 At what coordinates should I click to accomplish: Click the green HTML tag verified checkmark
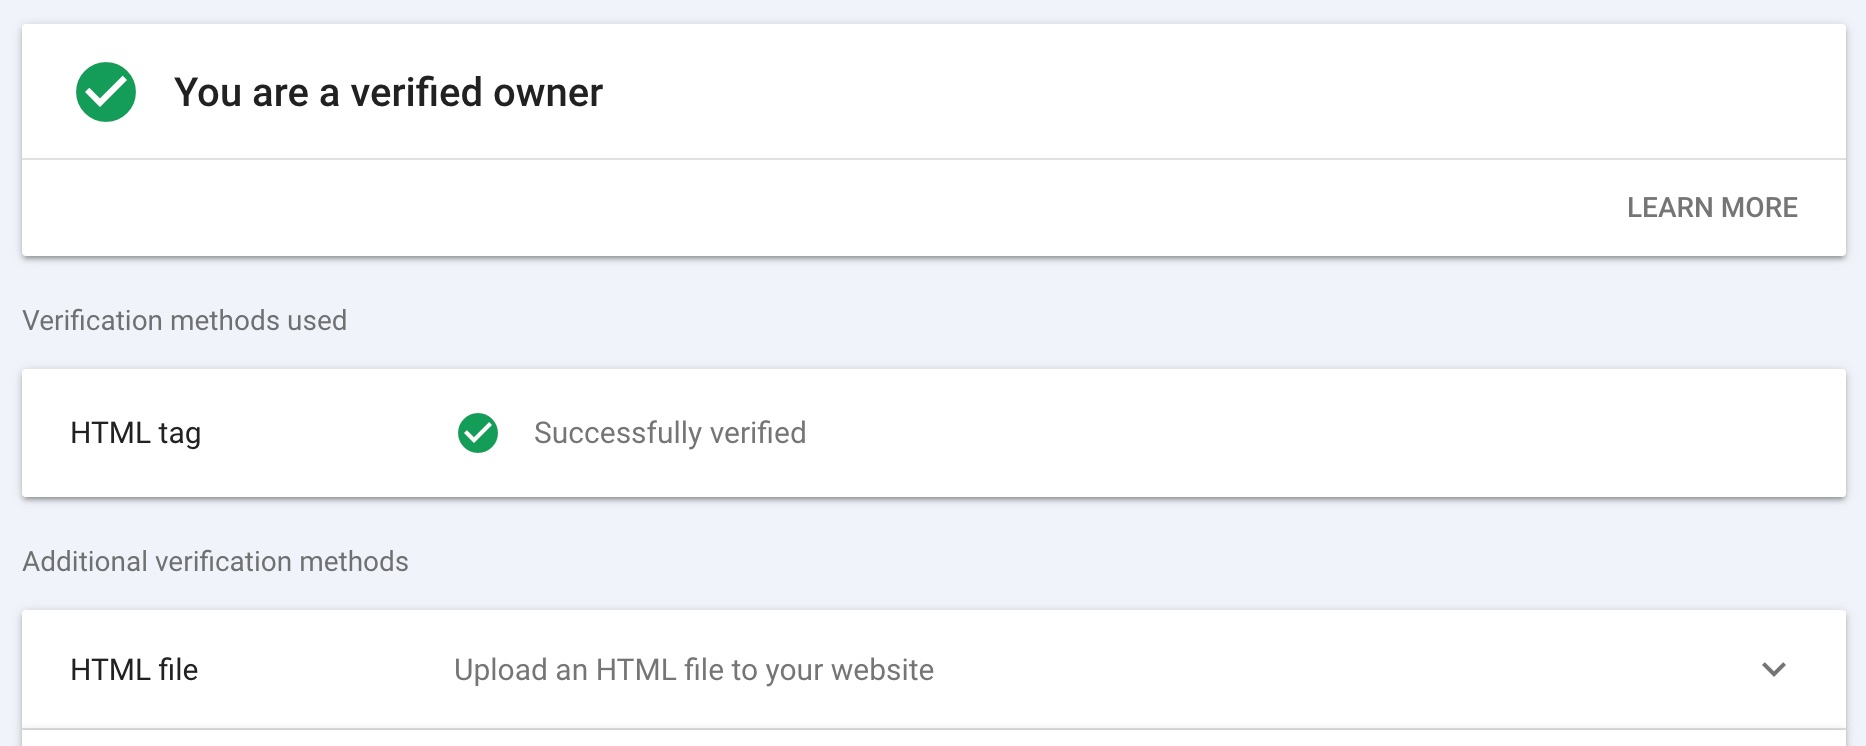click(478, 433)
